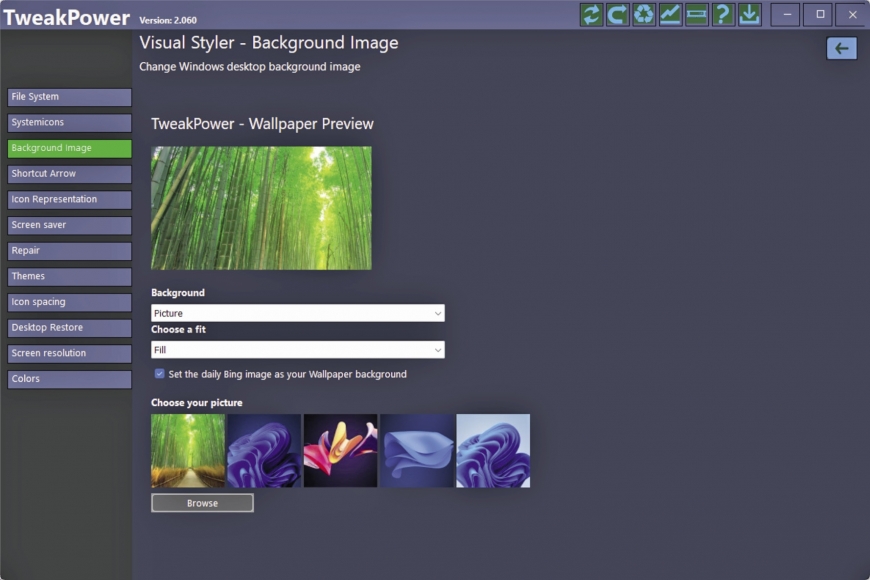Open the recycle symbol toolbar icon
This screenshot has width=870, height=580.
tap(644, 14)
